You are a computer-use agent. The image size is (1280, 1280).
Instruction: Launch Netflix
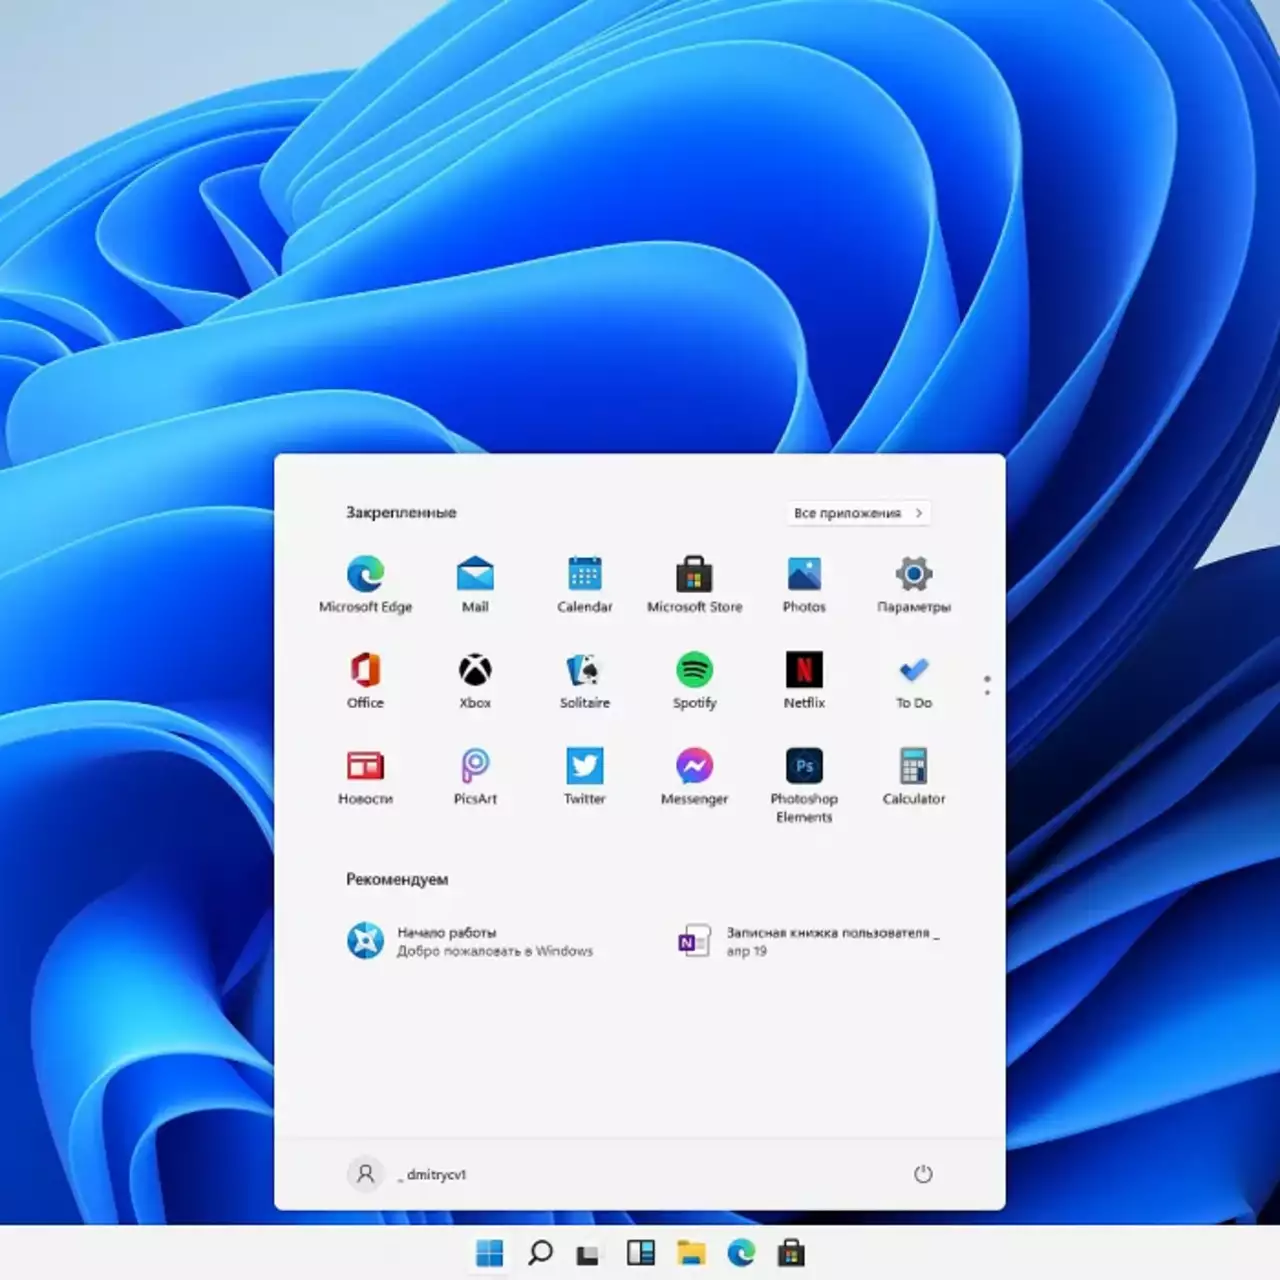point(804,680)
